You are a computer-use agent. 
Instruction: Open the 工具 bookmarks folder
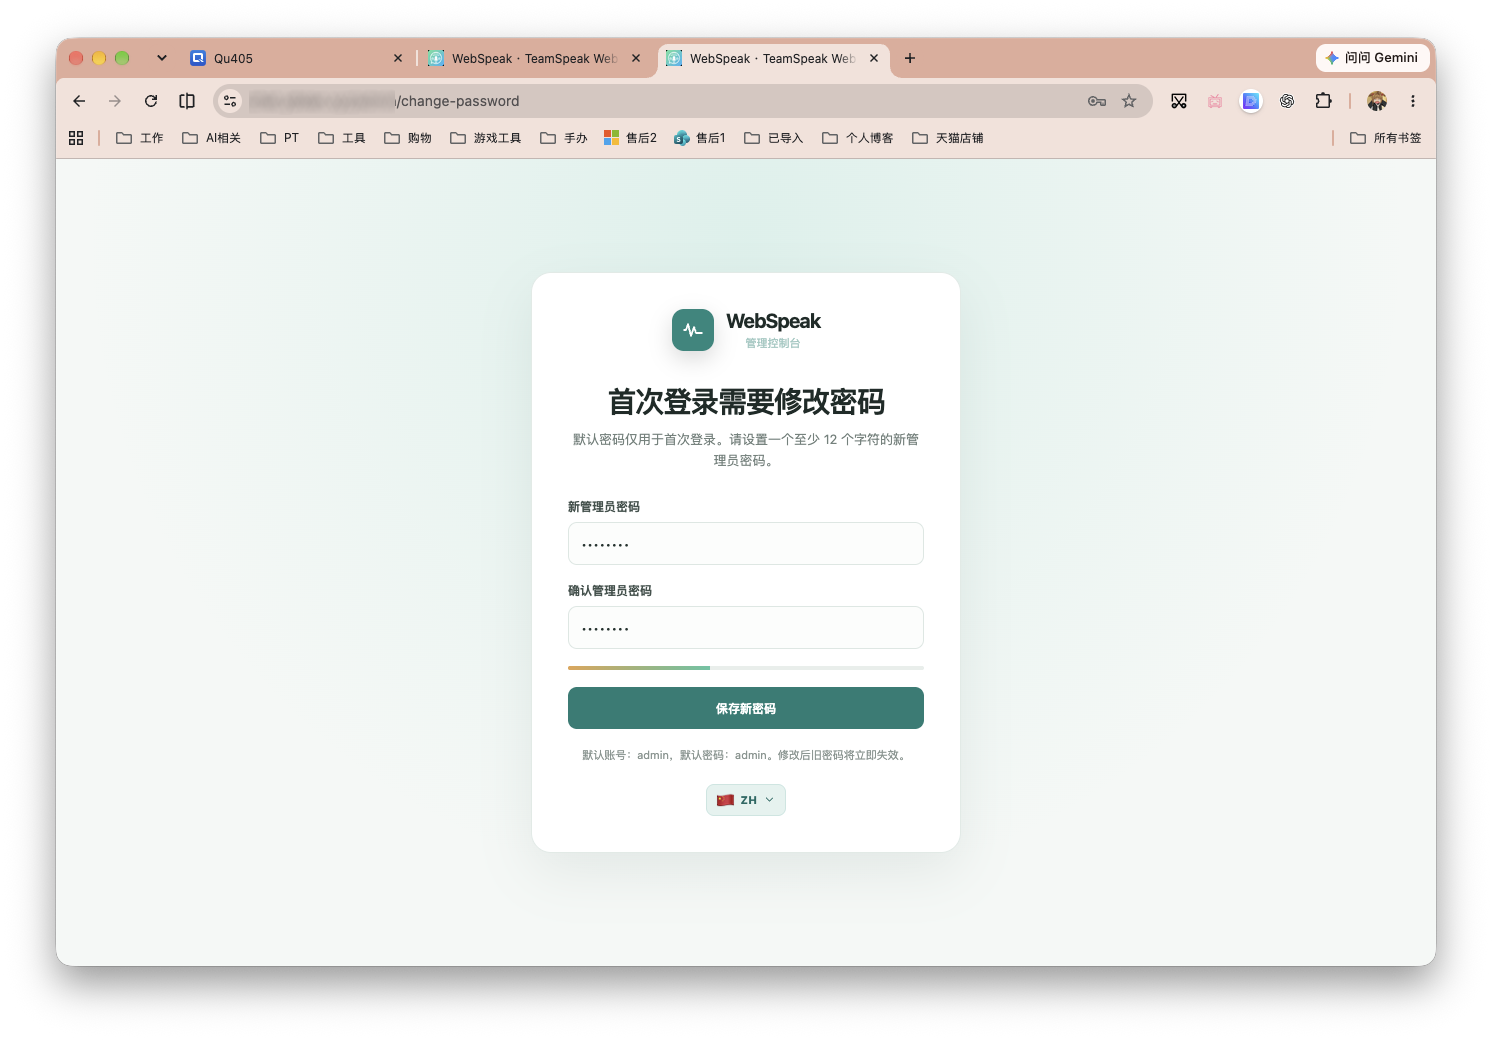coord(342,138)
